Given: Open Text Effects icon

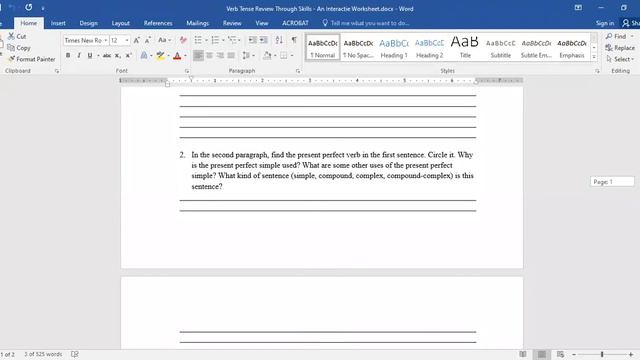Looking at the screenshot, I should click(x=144, y=56).
